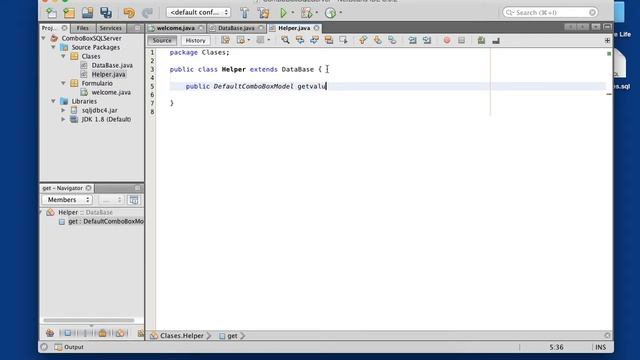This screenshot has width=640, height=360.
Task: Open the Debug Project dropdown arrow
Action: [317, 13]
